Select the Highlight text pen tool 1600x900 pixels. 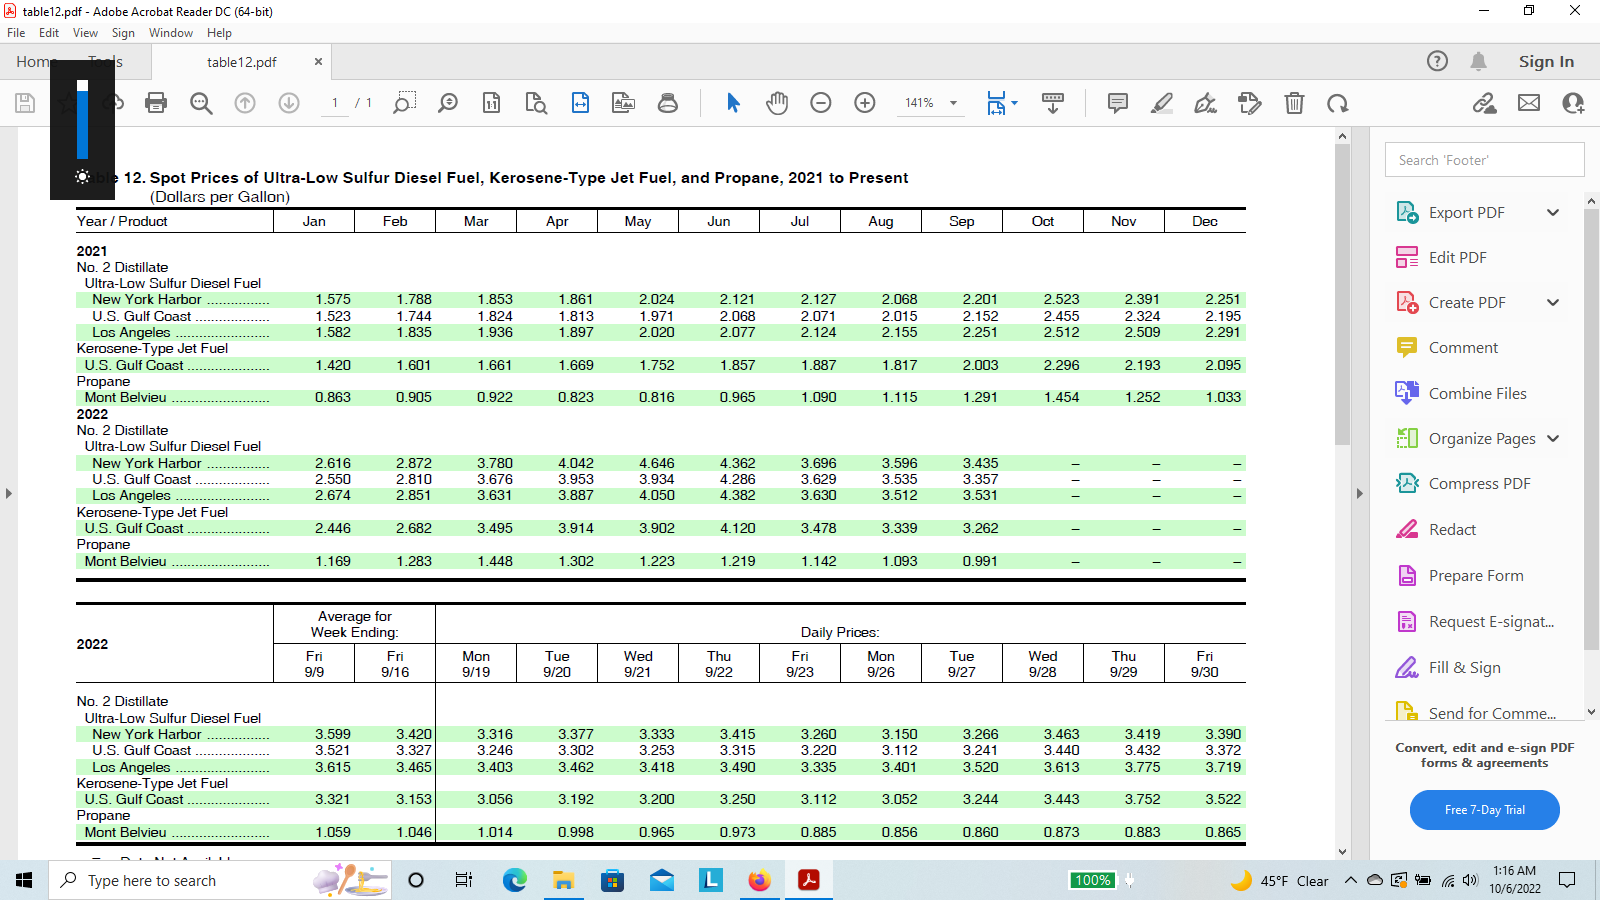pos(1162,103)
